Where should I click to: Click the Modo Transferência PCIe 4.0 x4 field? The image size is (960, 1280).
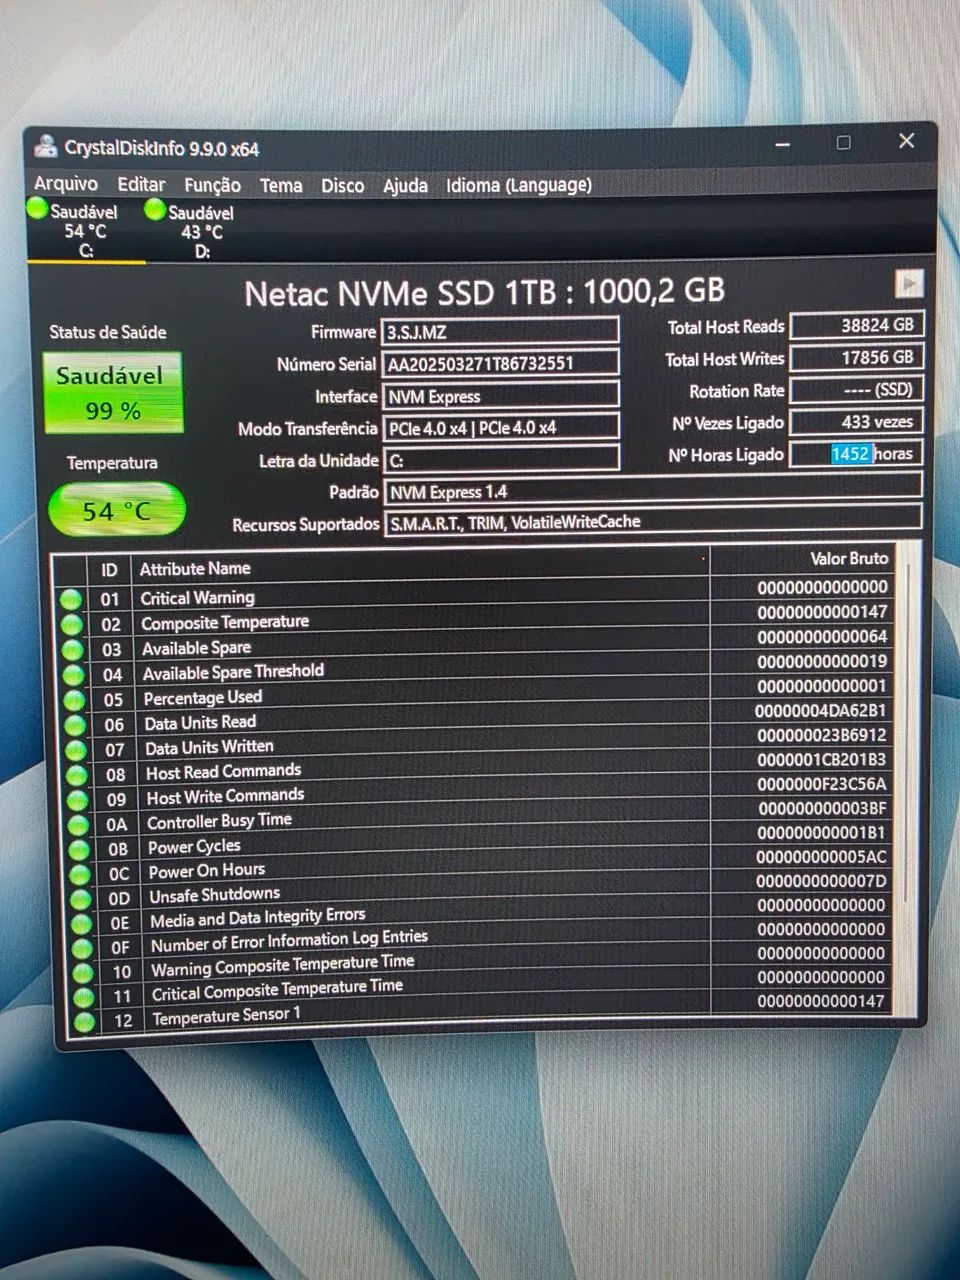[501, 428]
